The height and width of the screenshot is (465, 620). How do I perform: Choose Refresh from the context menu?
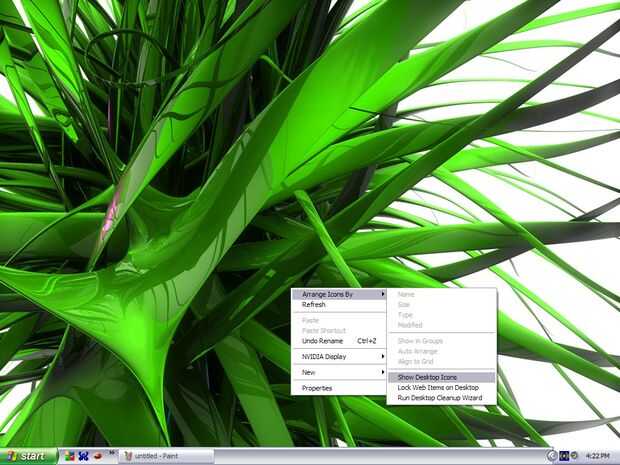338,304
